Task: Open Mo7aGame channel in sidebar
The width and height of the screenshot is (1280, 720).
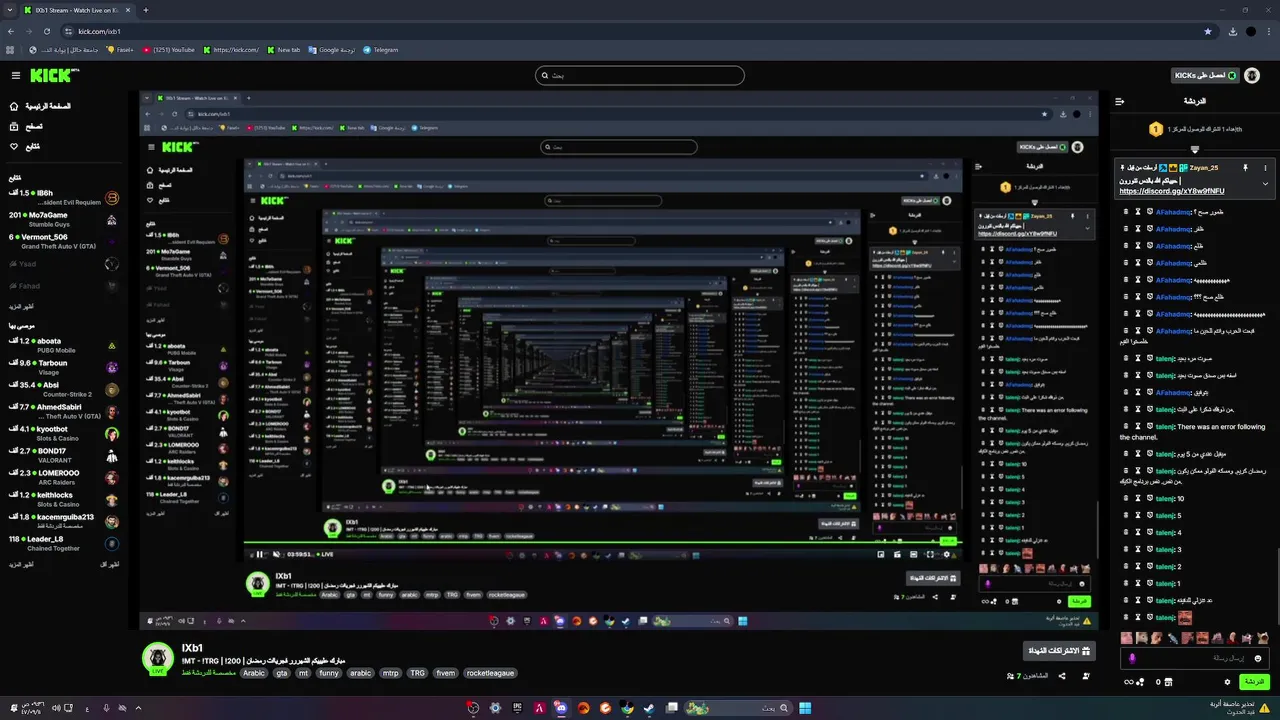Action: point(64,219)
